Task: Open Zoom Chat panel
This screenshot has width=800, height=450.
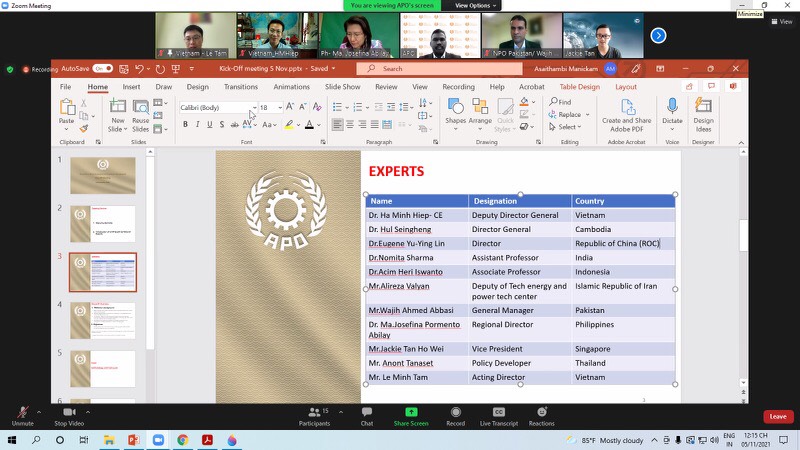Action: pos(367,416)
